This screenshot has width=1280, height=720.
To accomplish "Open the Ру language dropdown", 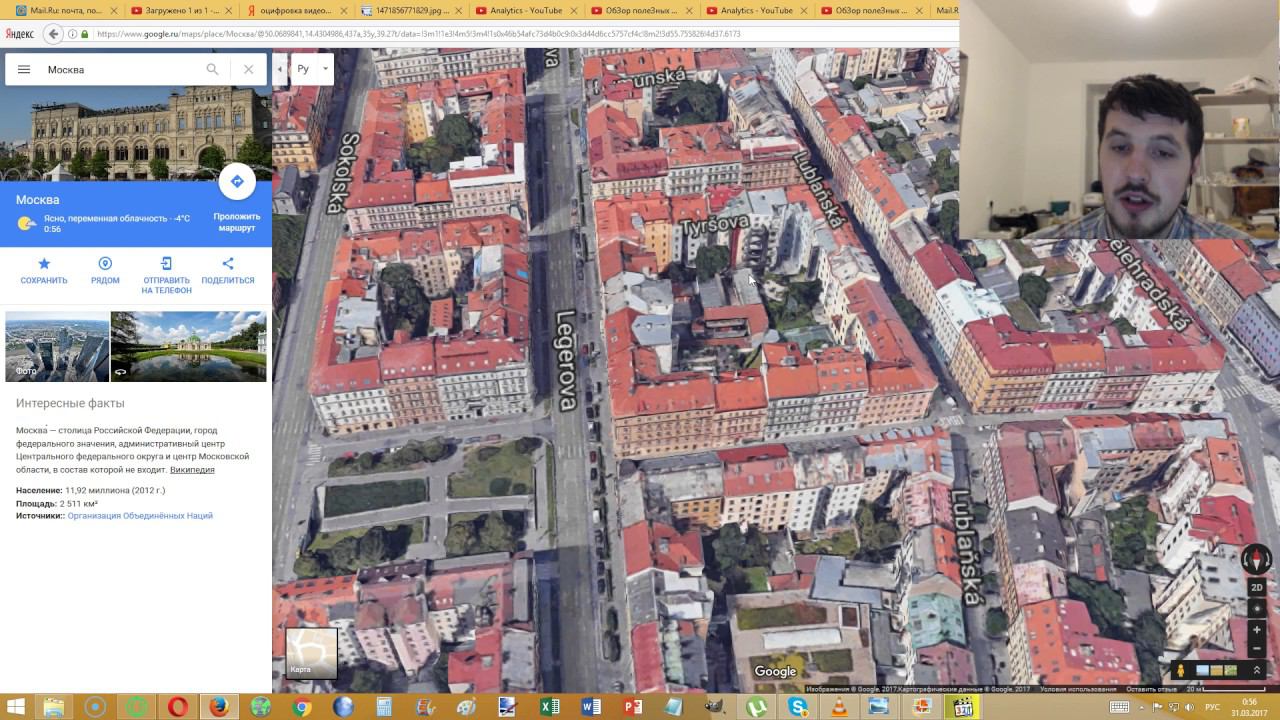I will tap(312, 69).
